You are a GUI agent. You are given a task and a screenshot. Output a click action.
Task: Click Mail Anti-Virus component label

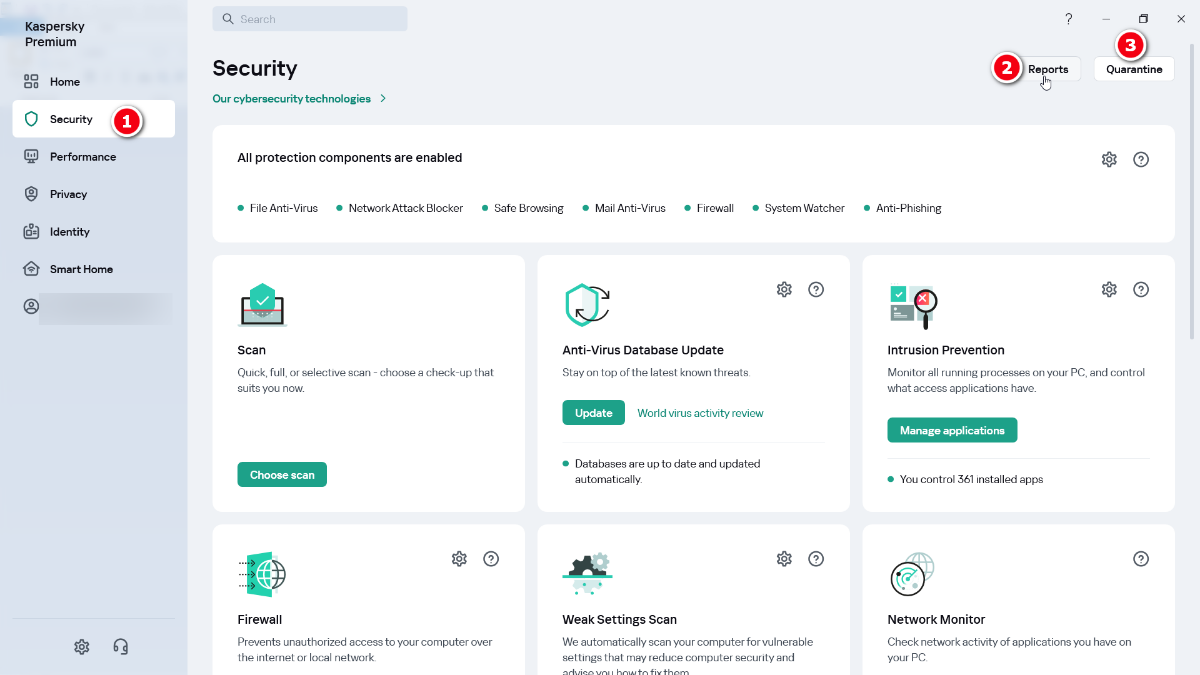click(x=630, y=208)
